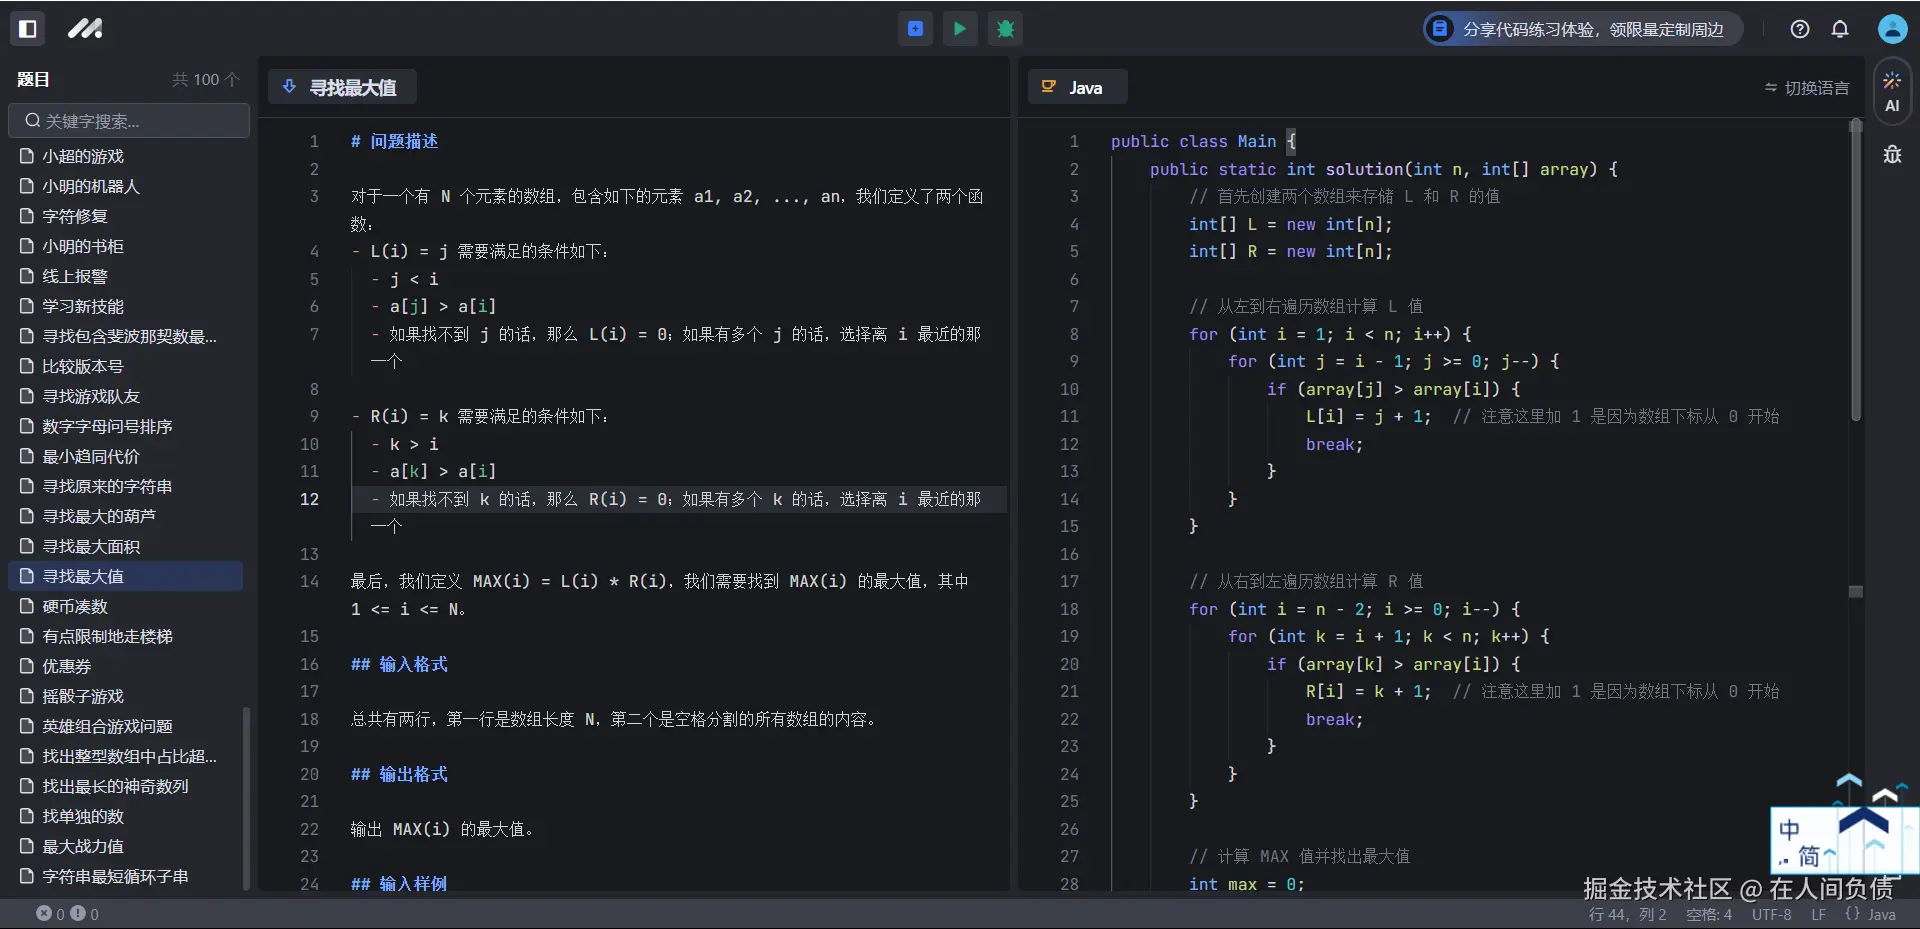
Task: Open the AI assistant panel
Action: 1892,92
